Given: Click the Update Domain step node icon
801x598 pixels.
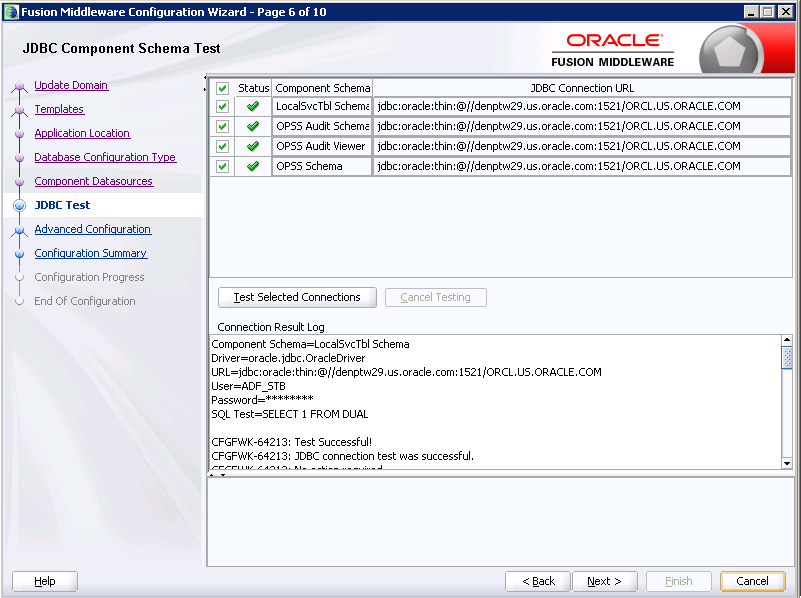Looking at the screenshot, I should (x=19, y=86).
